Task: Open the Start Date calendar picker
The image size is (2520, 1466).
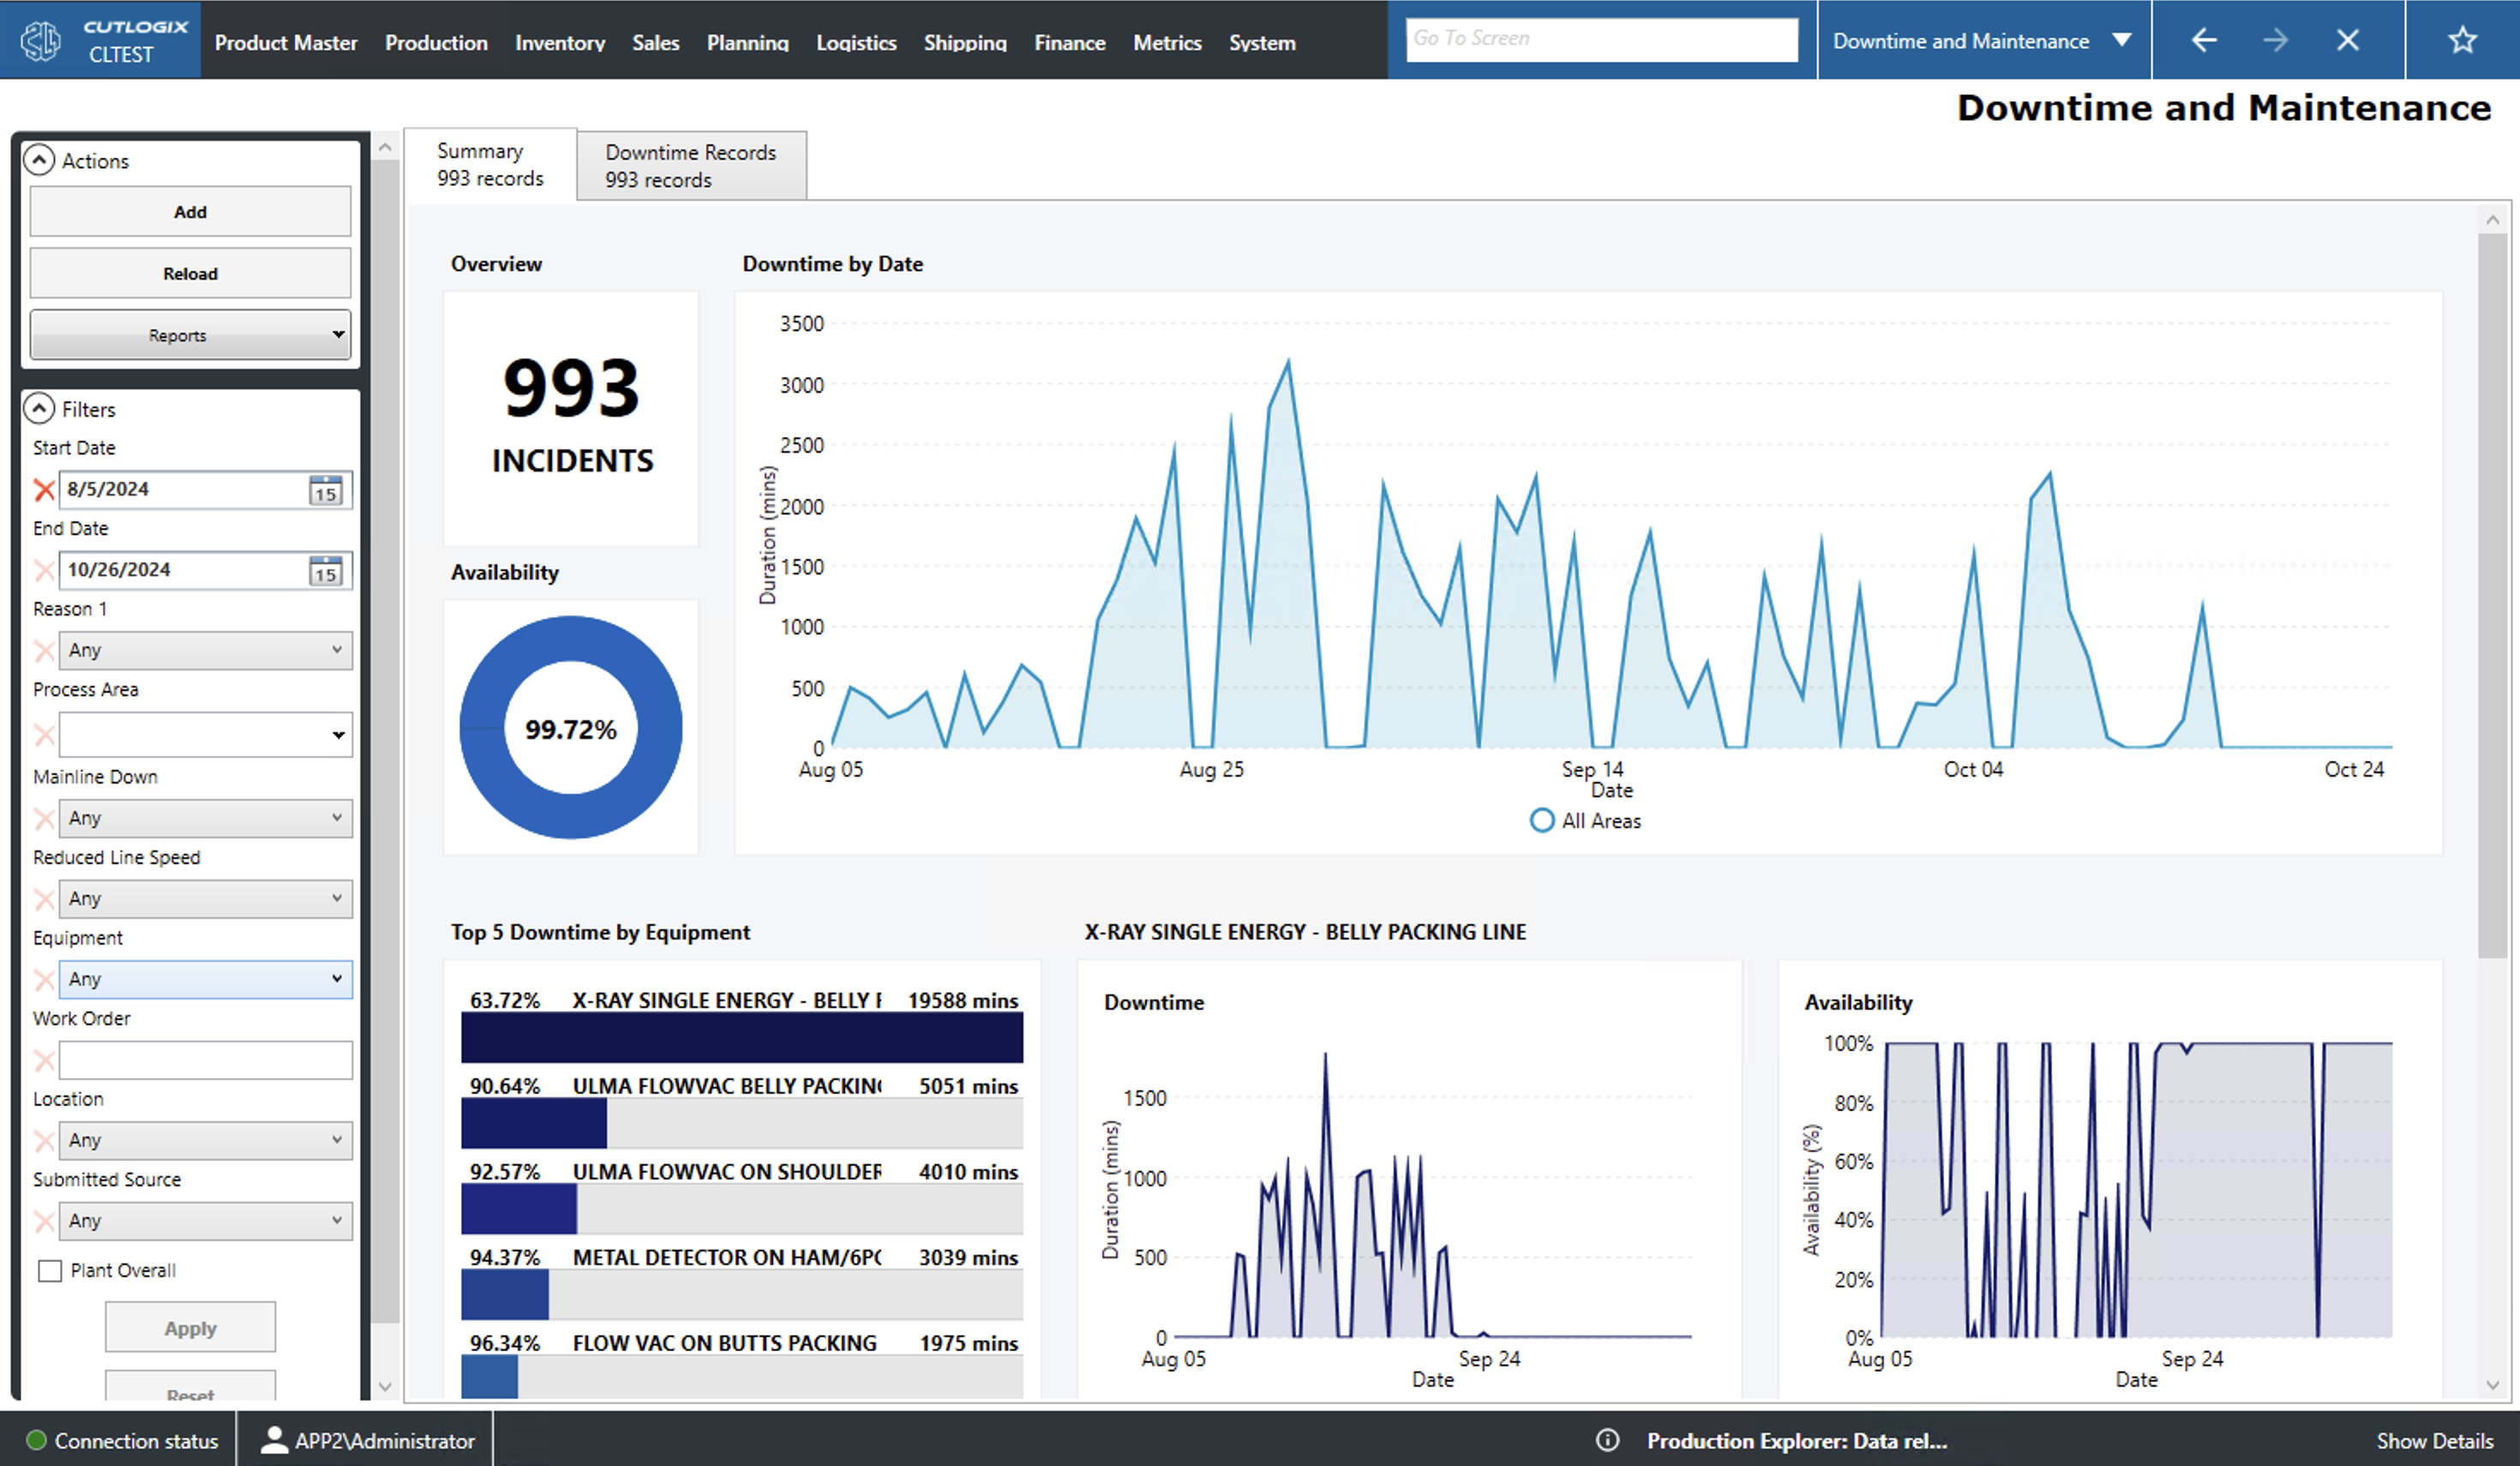Action: coord(325,490)
